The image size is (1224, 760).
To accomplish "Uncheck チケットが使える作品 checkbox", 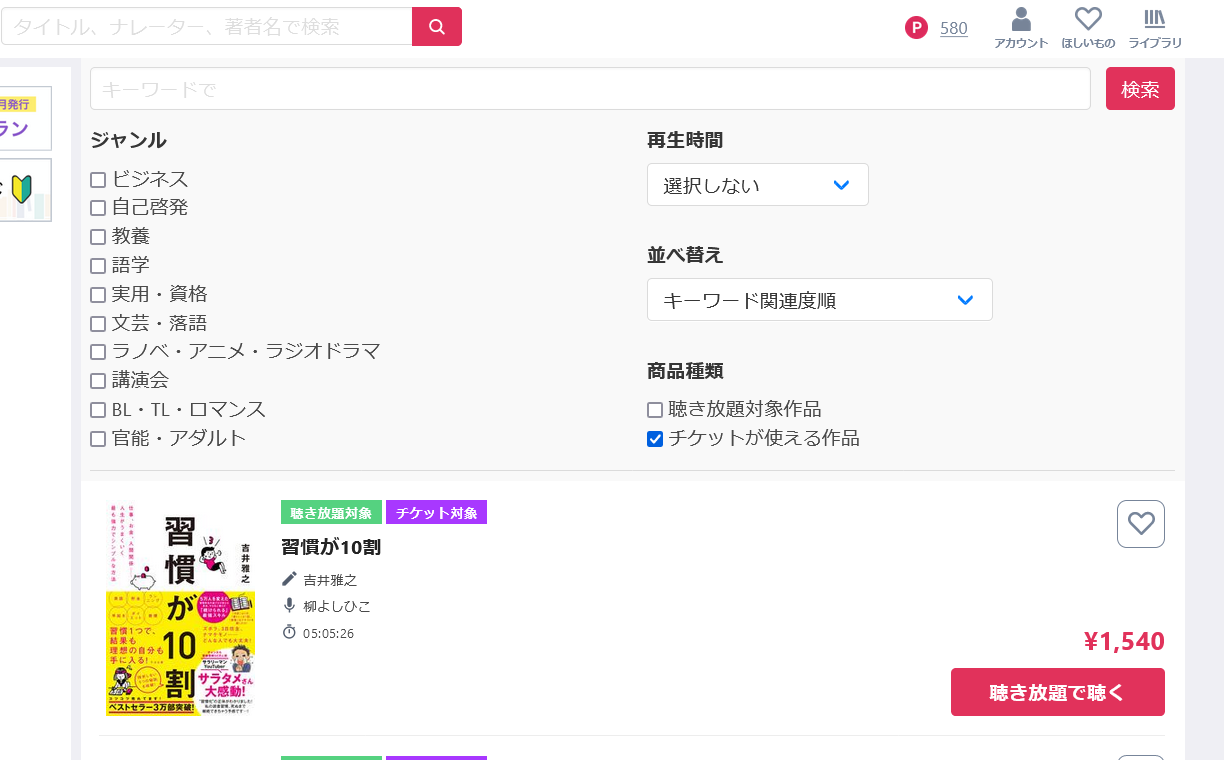I will point(655,439).
